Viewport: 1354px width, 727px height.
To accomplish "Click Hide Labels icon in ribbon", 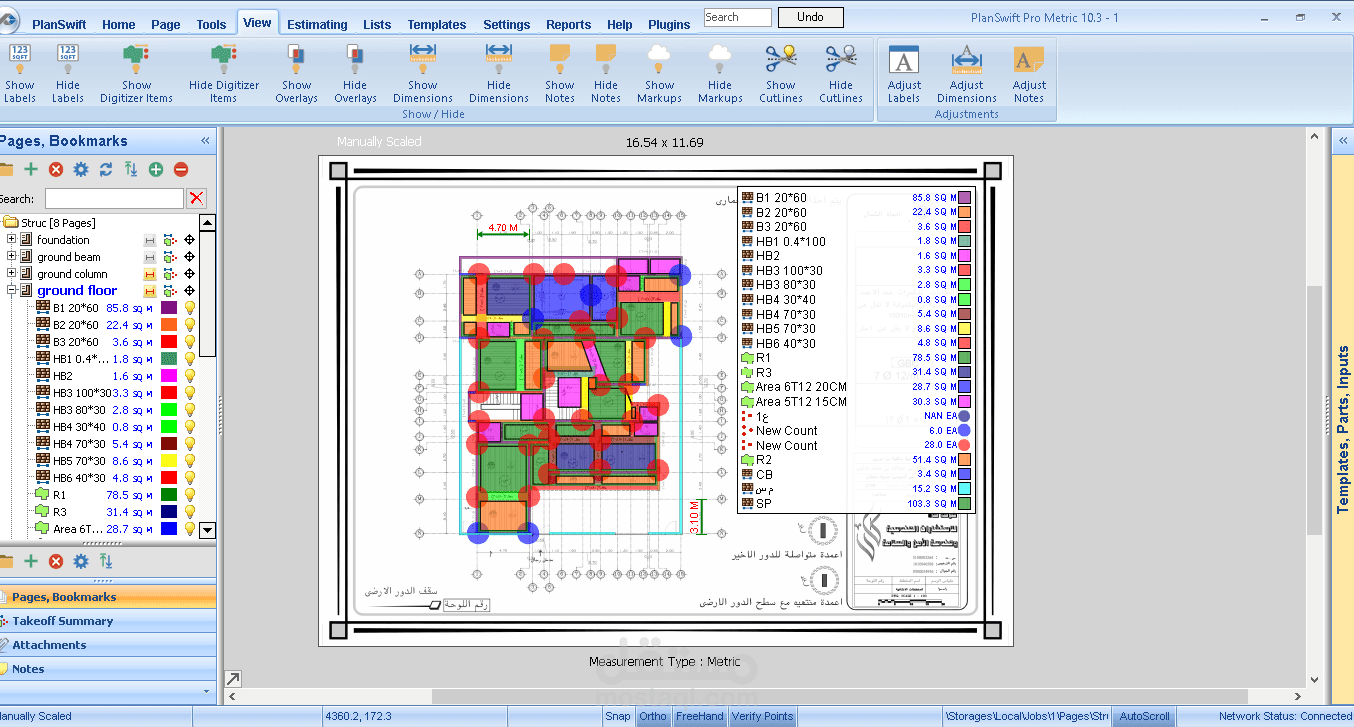I will [x=68, y=57].
